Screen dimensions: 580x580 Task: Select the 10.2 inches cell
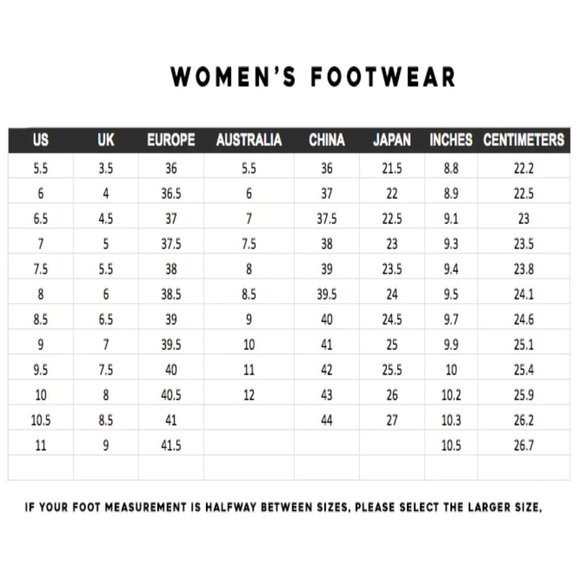point(451,395)
